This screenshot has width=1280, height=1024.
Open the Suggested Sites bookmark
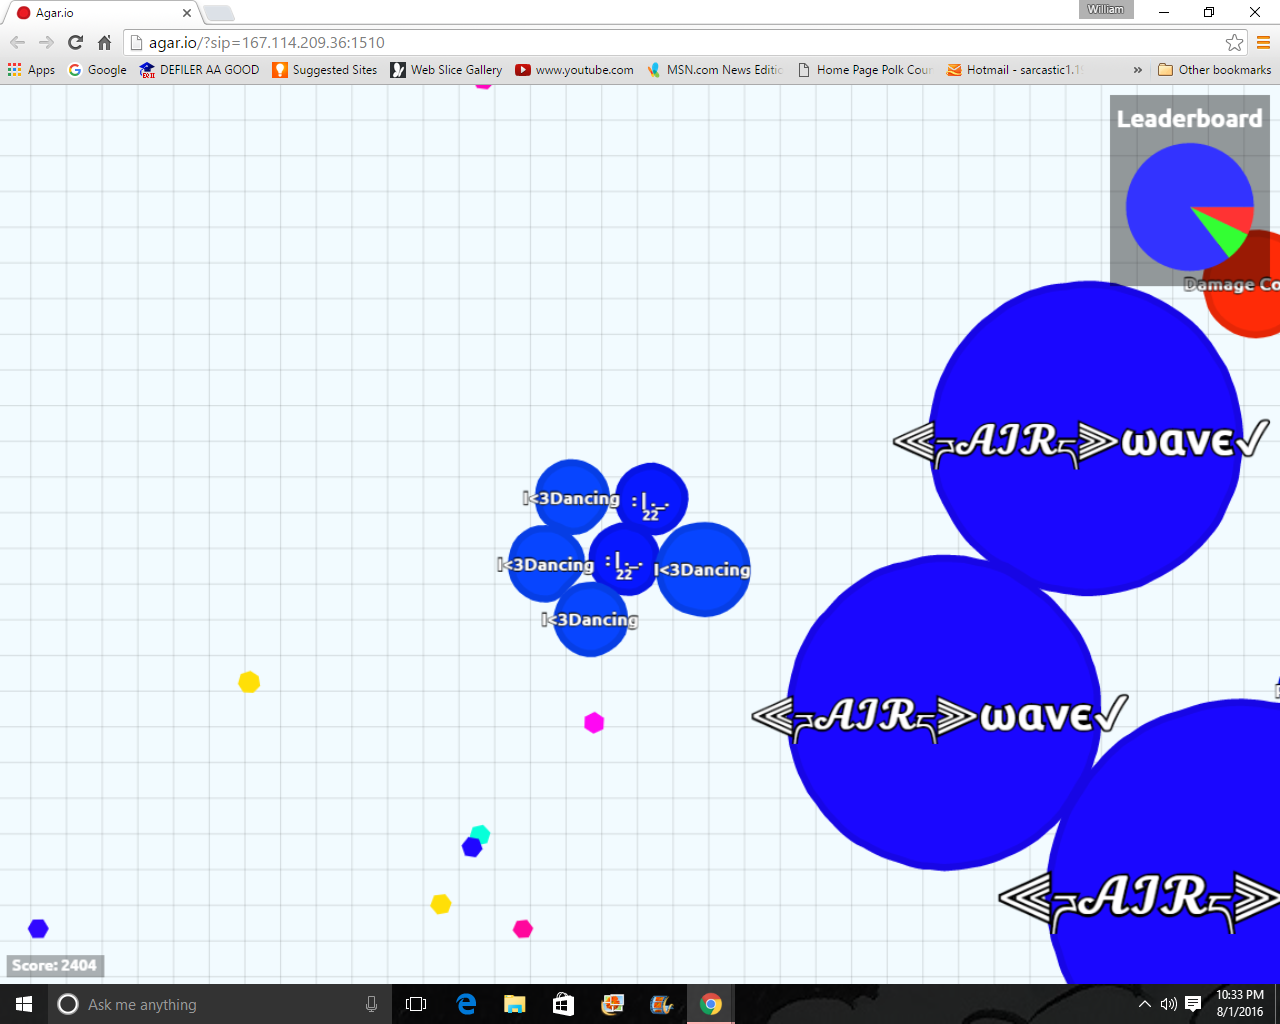[x=325, y=70]
